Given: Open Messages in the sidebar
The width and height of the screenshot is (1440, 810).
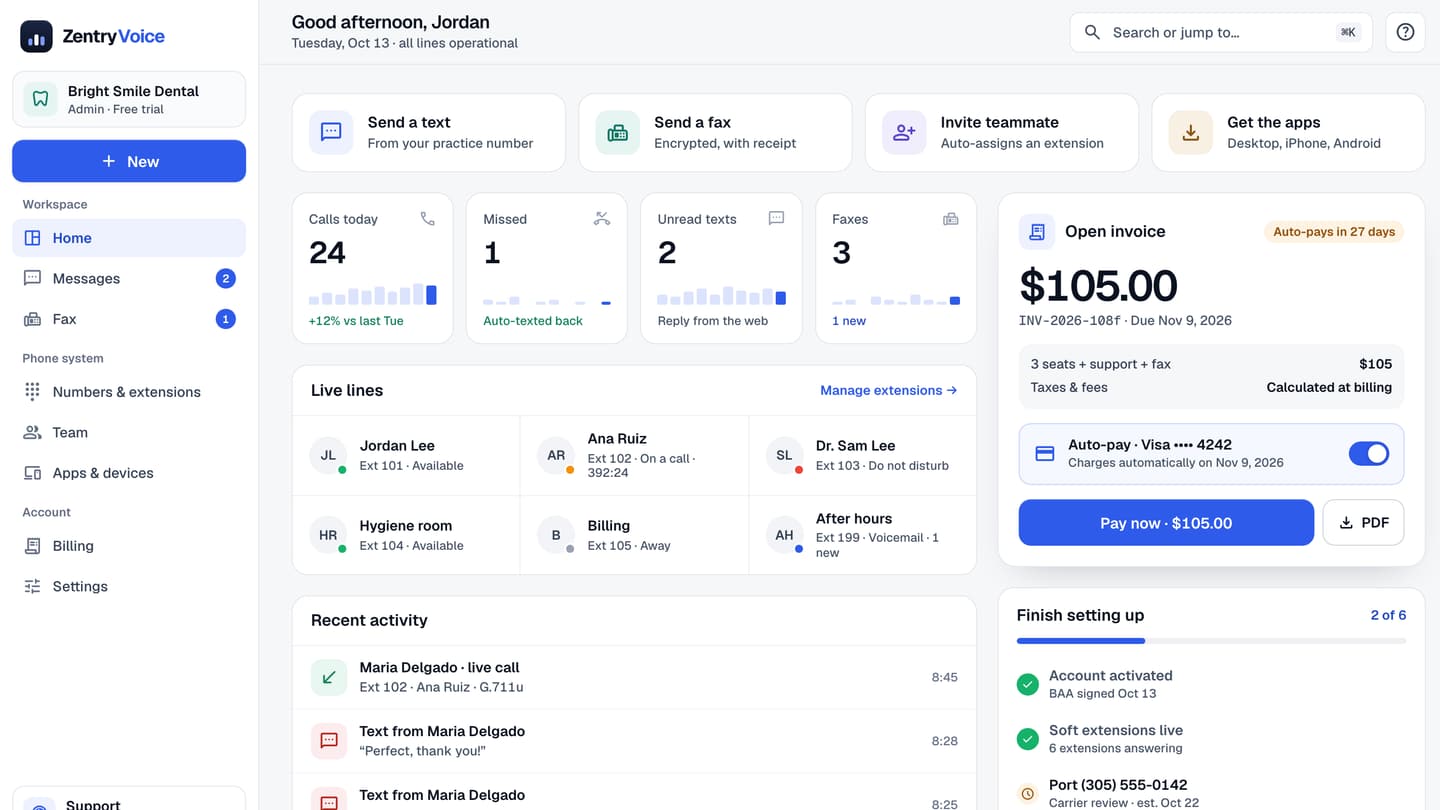Looking at the screenshot, I should tap(129, 278).
